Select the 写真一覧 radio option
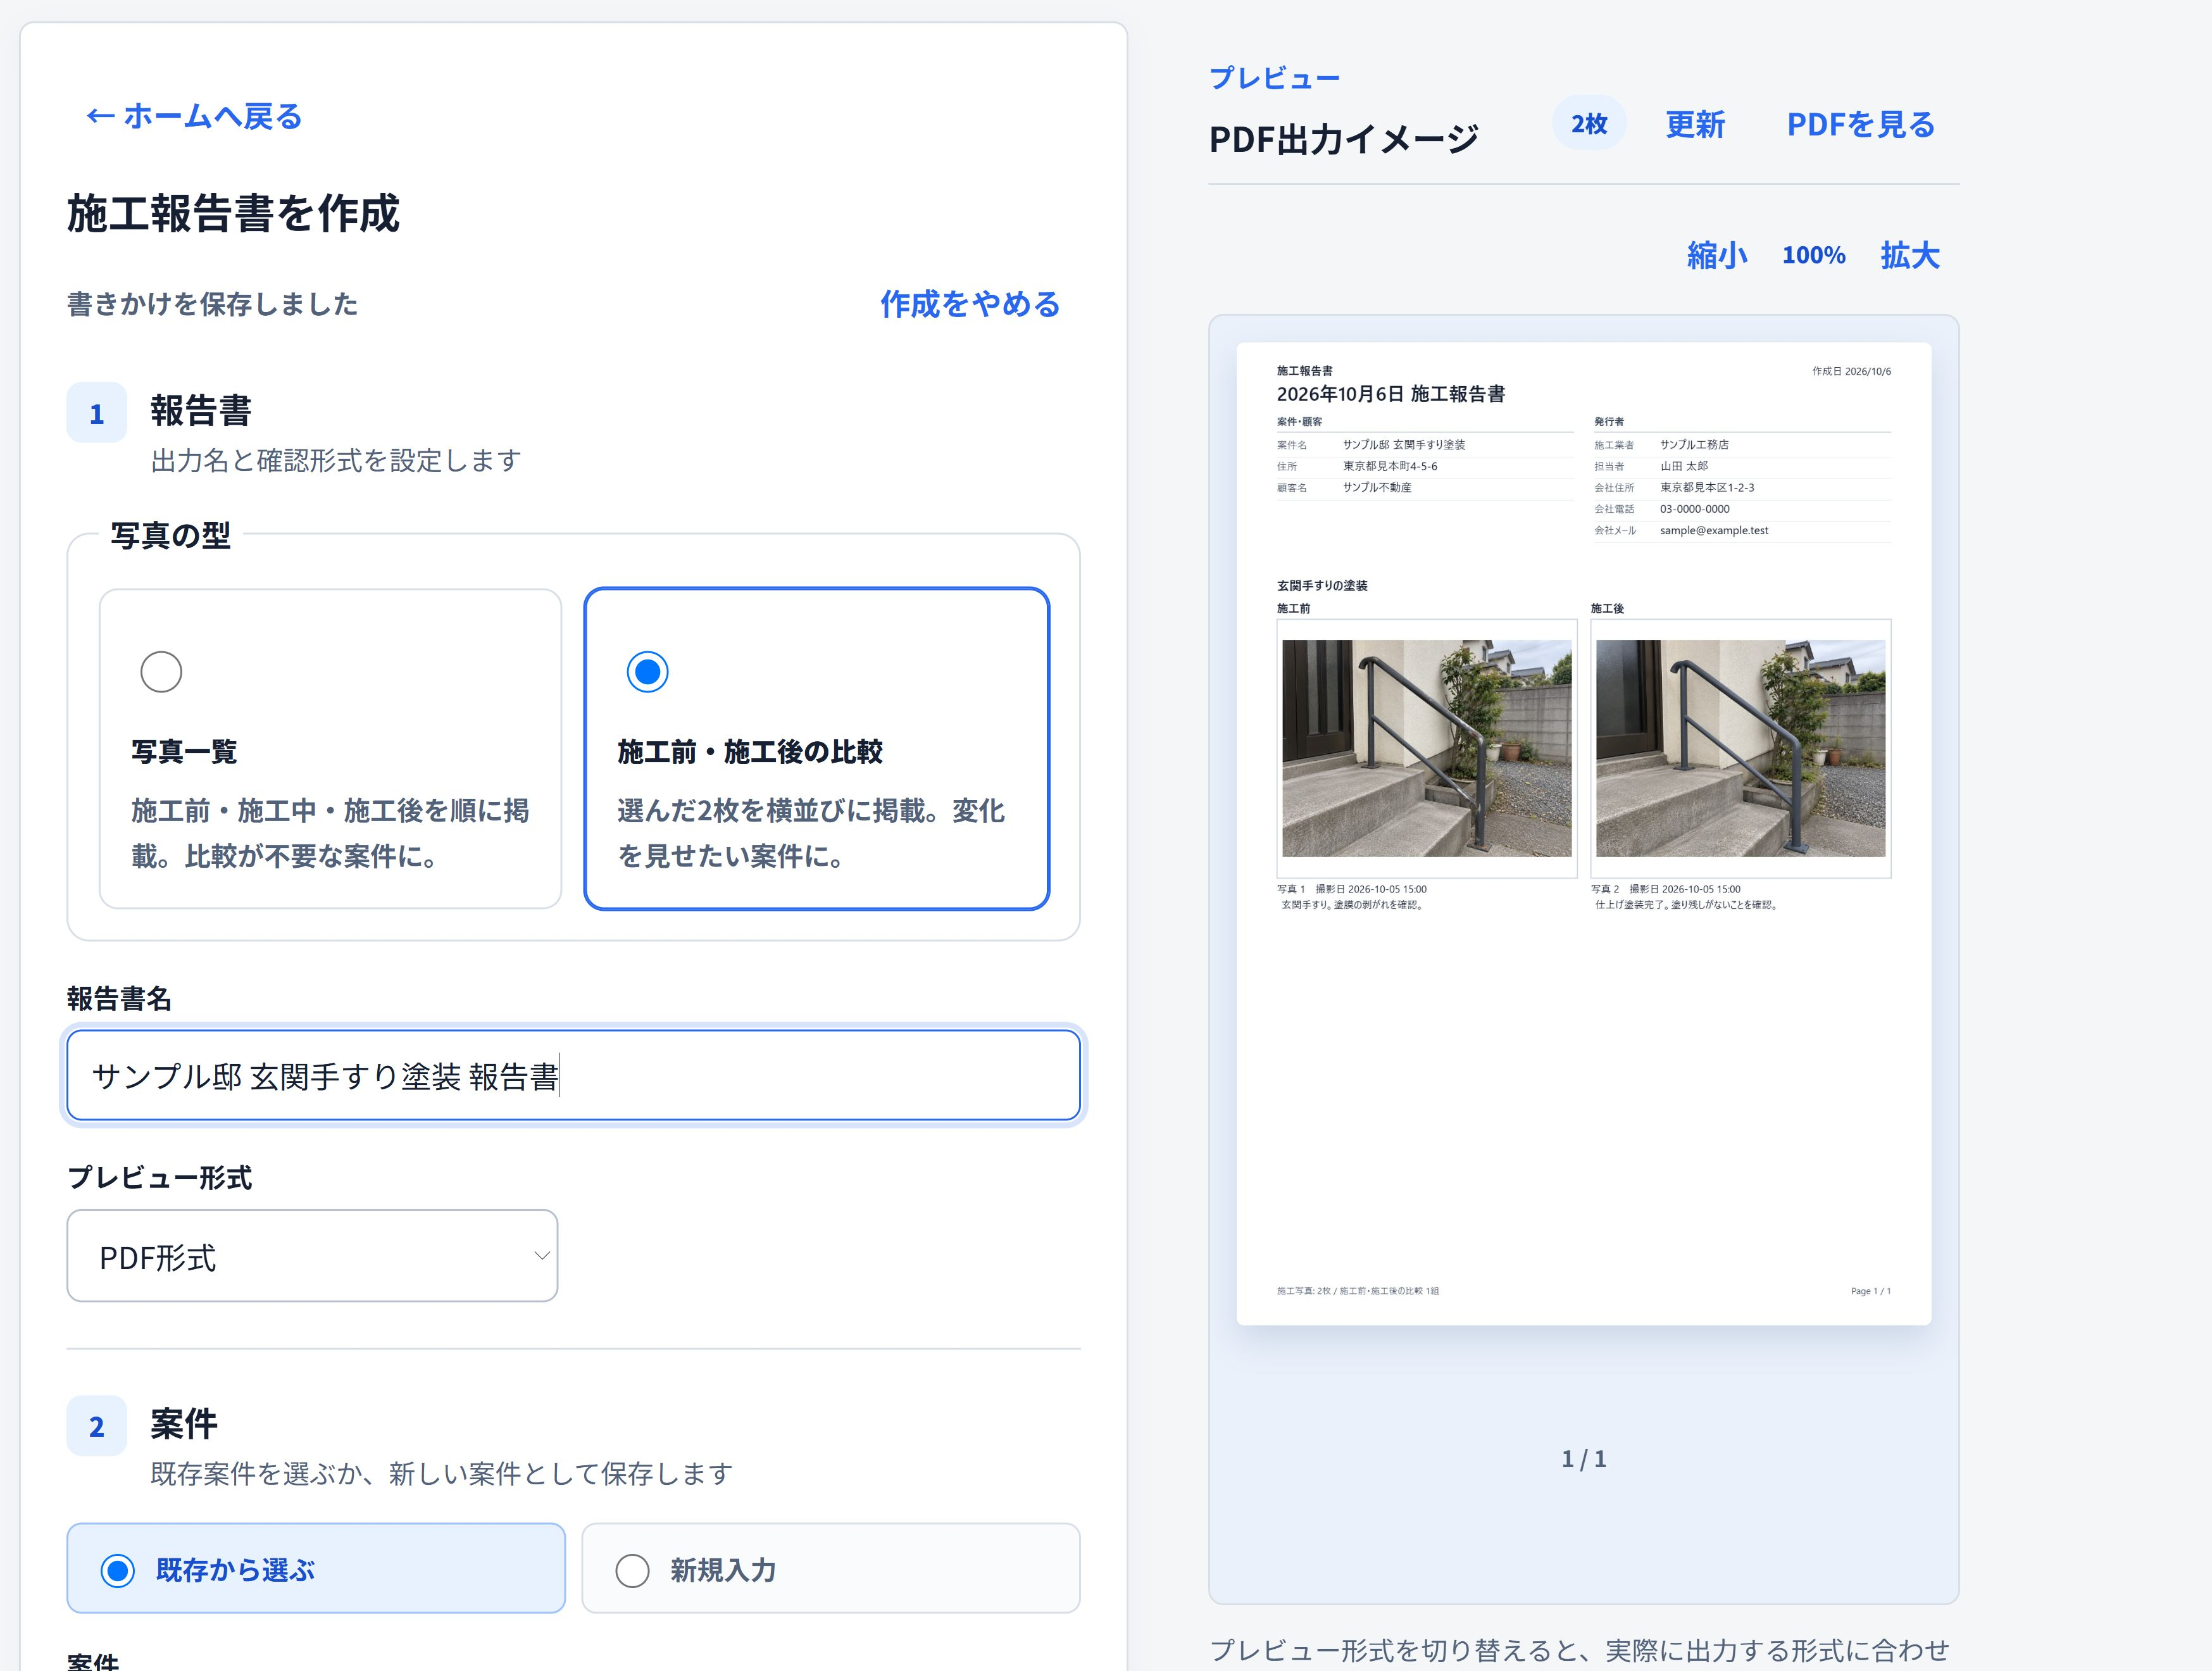This screenshot has width=2212, height=1671. 161,672
